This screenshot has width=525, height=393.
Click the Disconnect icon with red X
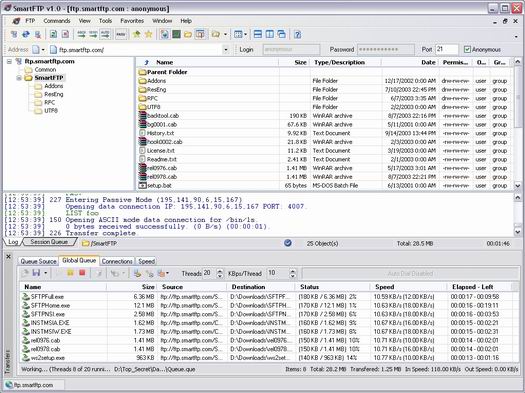(x=38, y=34)
